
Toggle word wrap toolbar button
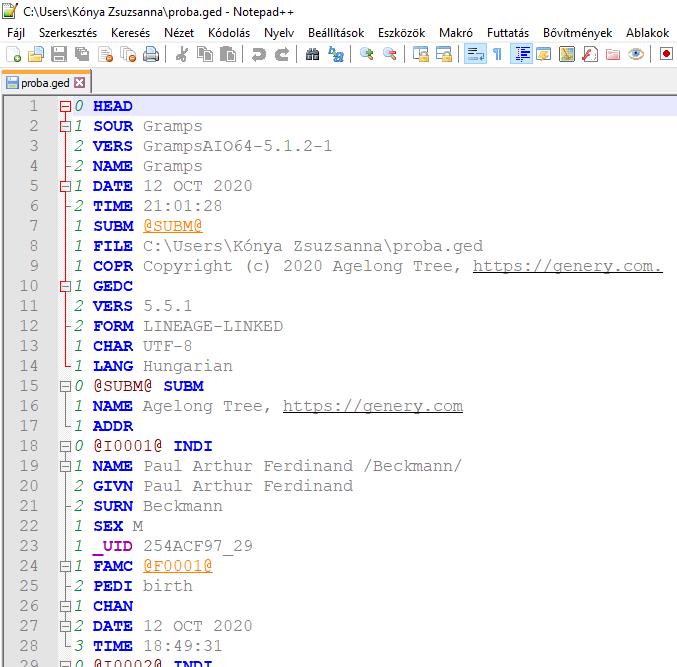coord(475,55)
